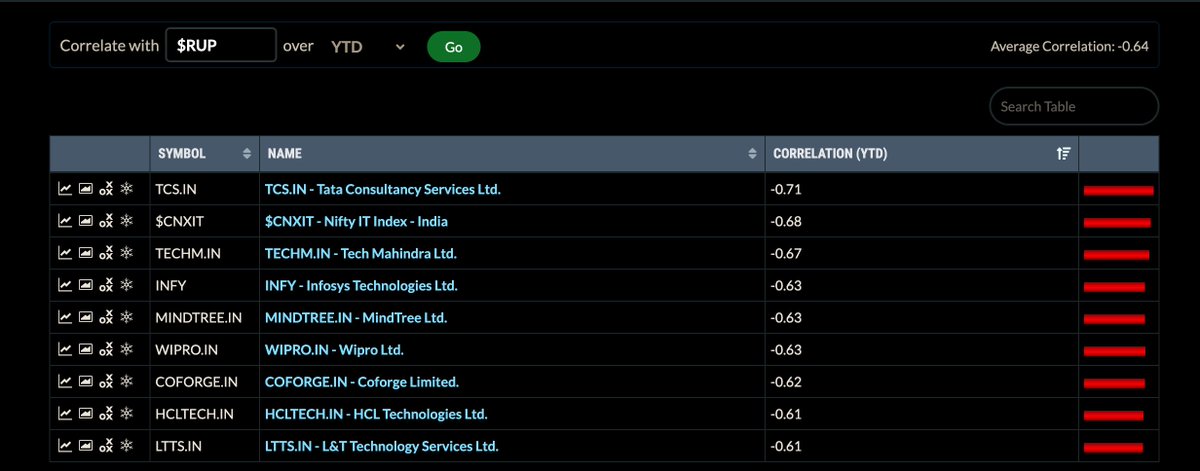
Task: Open the point & figure icon for HCLTECH.IN
Action: point(106,414)
